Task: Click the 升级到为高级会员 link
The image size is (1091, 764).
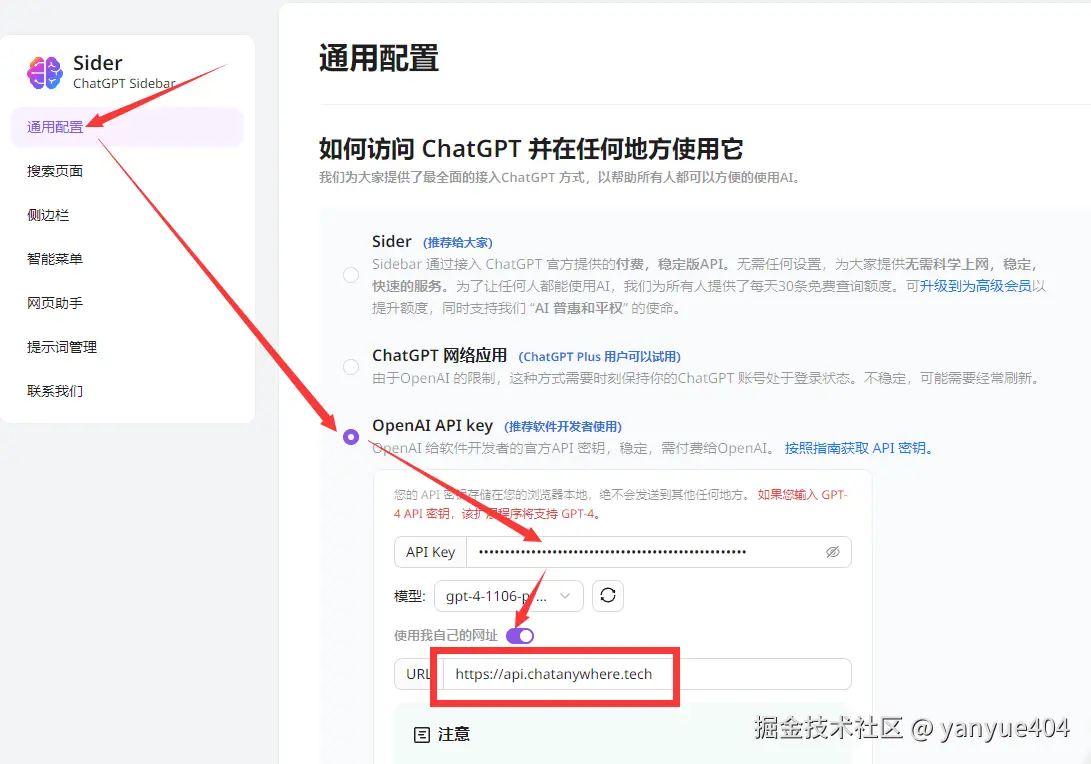Action: coord(975,286)
